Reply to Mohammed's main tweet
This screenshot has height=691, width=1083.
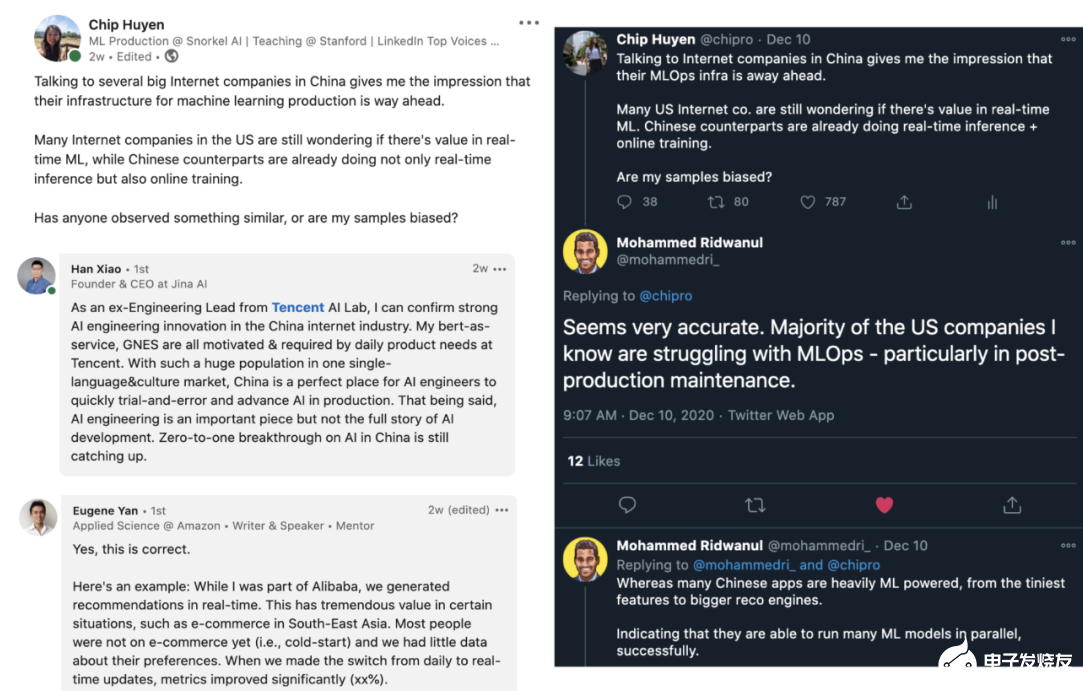pos(627,505)
